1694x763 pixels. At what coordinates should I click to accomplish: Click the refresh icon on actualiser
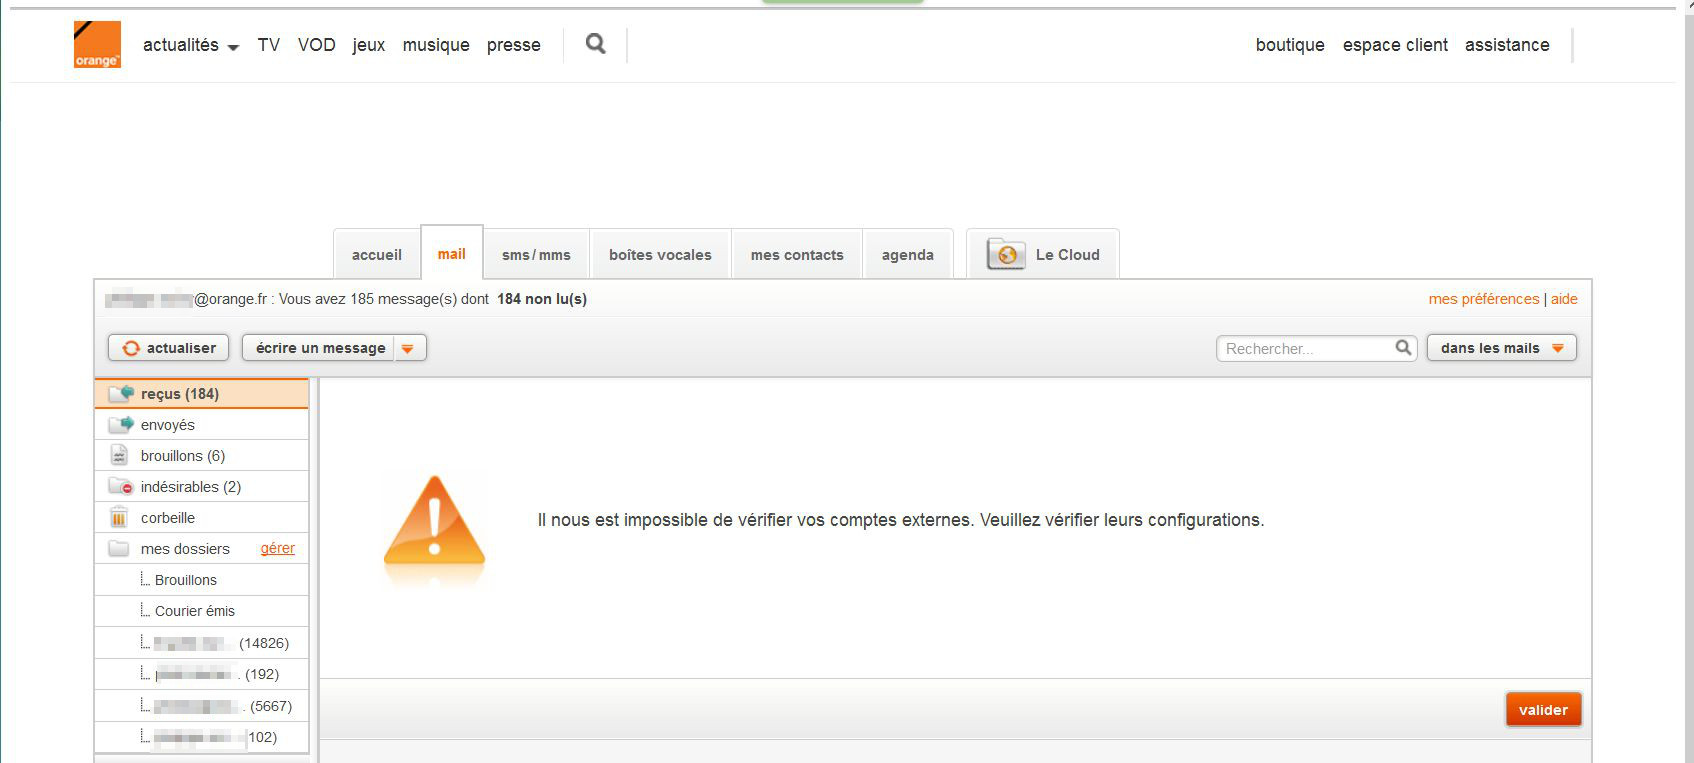click(131, 348)
